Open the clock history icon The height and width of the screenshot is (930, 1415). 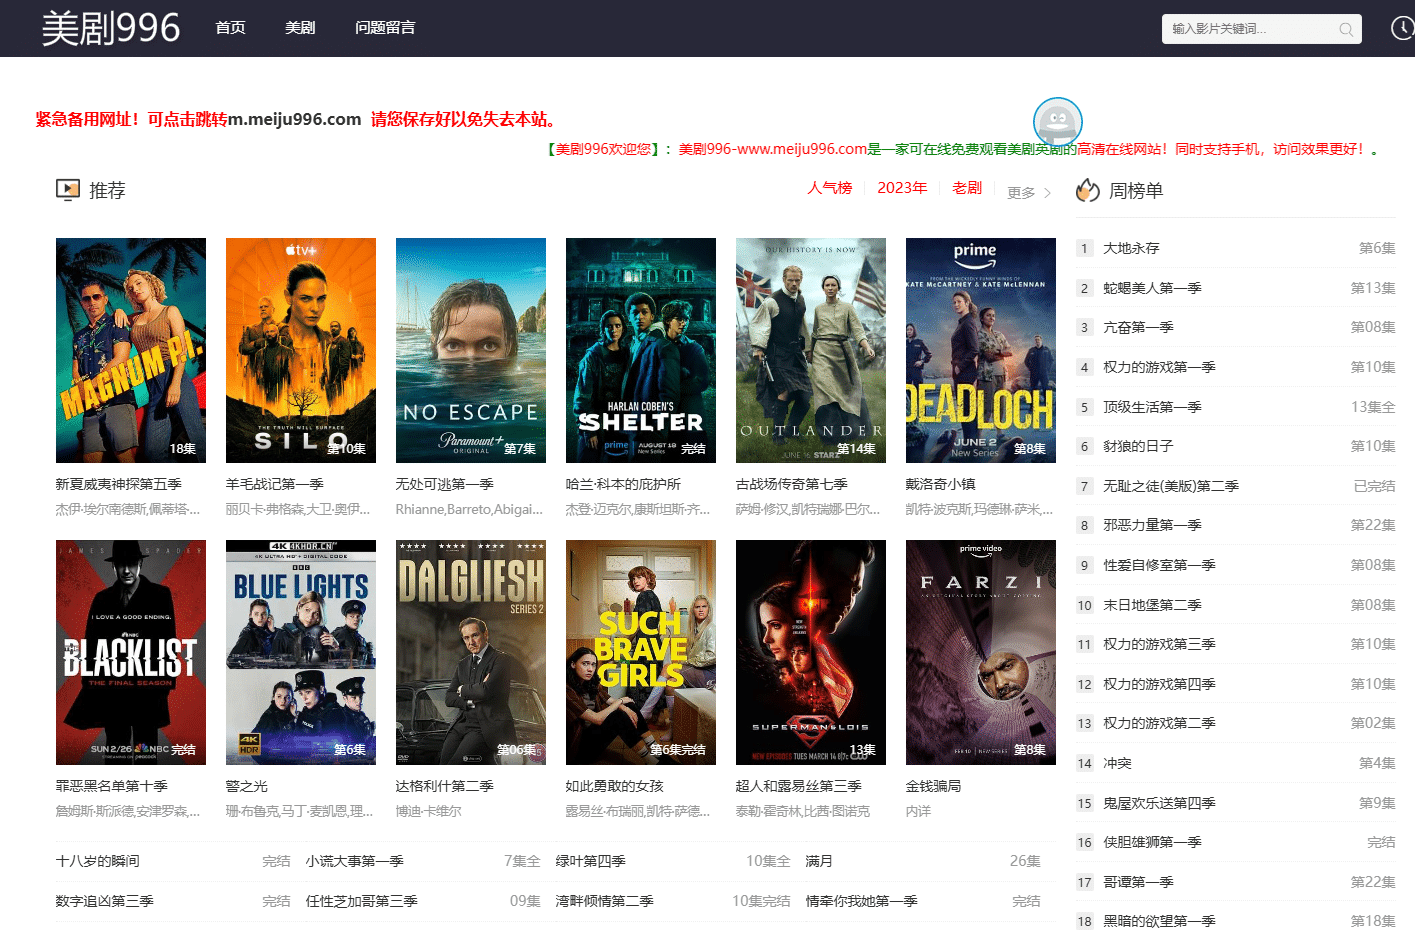[1402, 28]
